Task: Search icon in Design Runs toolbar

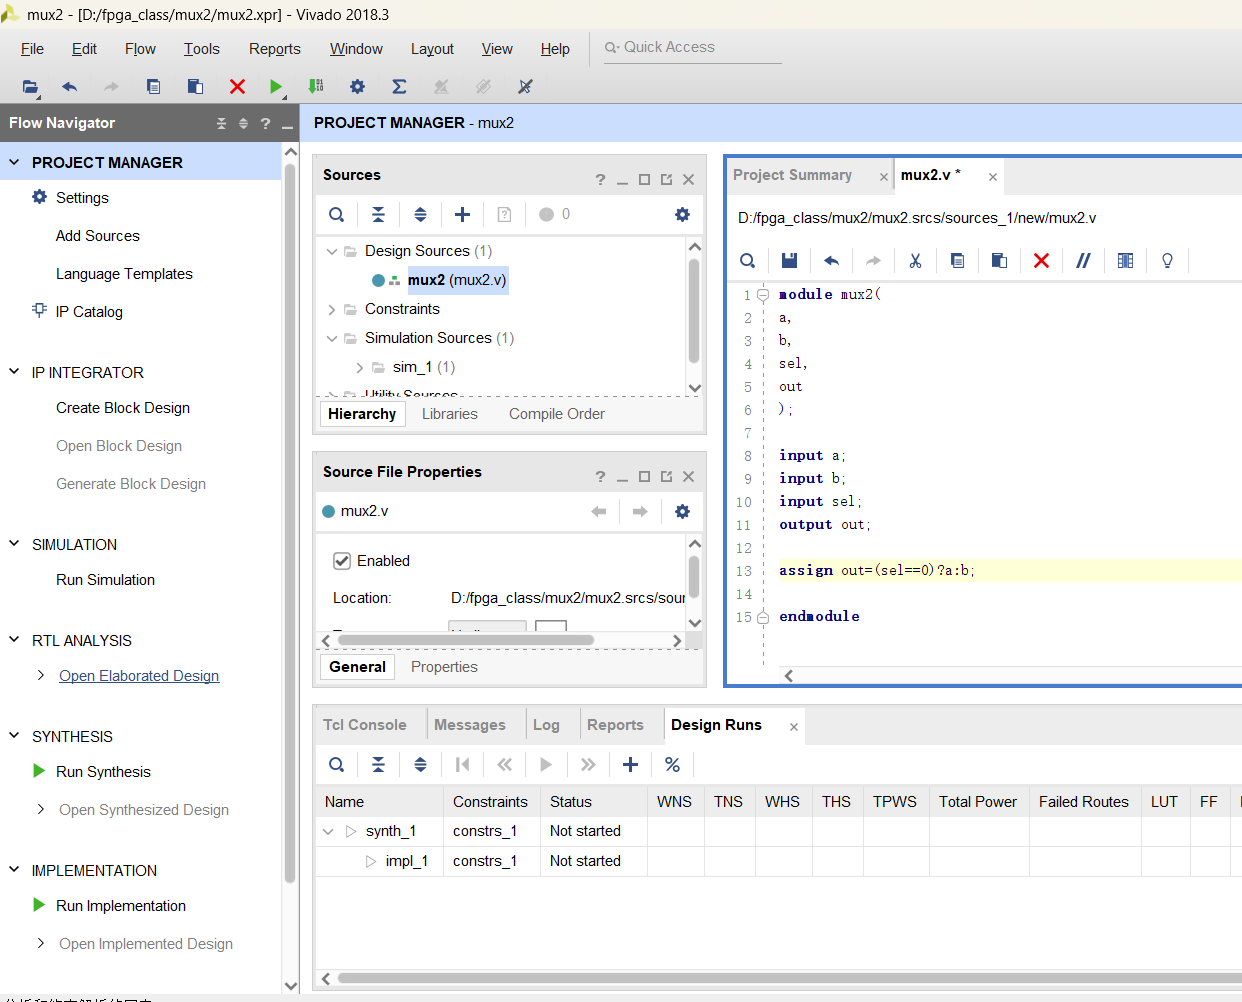Action: tap(337, 764)
